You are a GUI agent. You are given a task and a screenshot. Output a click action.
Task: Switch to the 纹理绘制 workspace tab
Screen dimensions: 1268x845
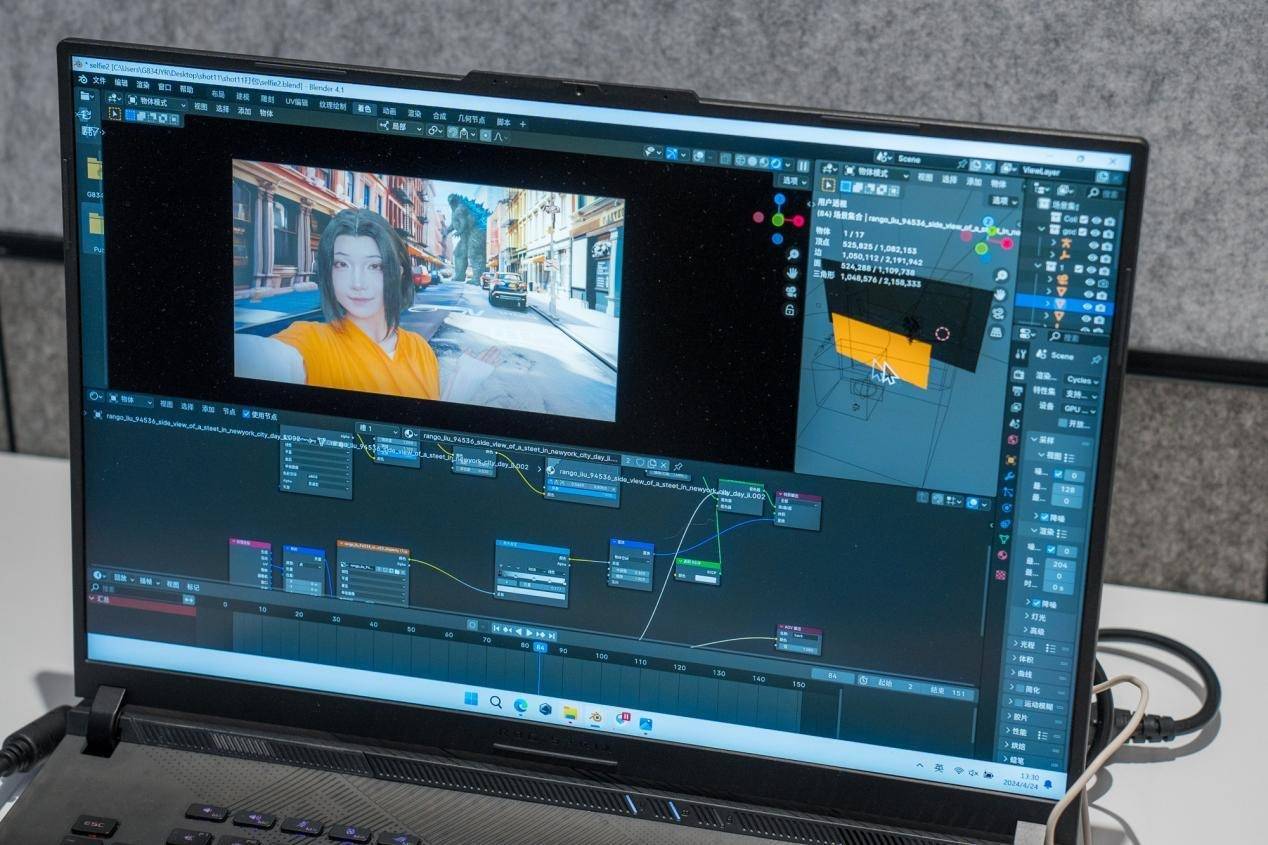pyautogui.click(x=333, y=105)
